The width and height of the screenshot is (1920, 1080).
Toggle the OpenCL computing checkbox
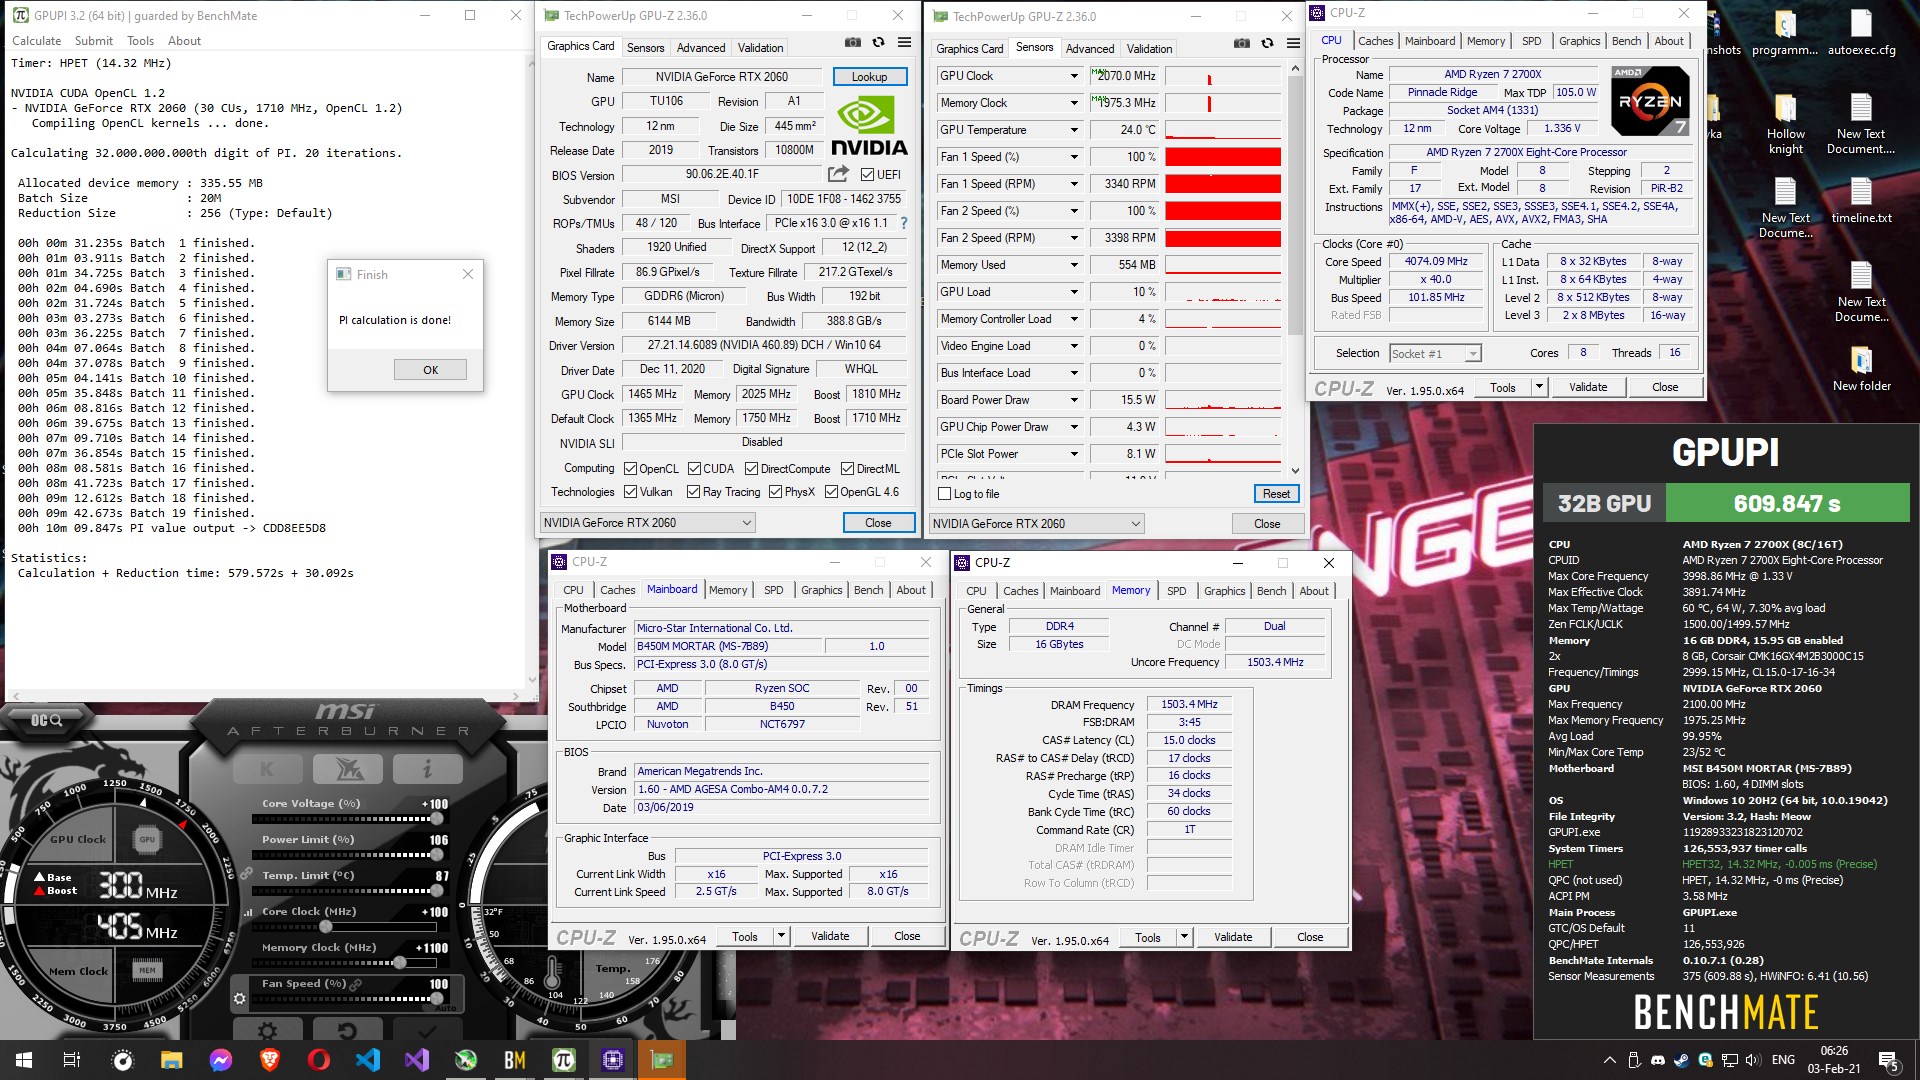click(630, 469)
